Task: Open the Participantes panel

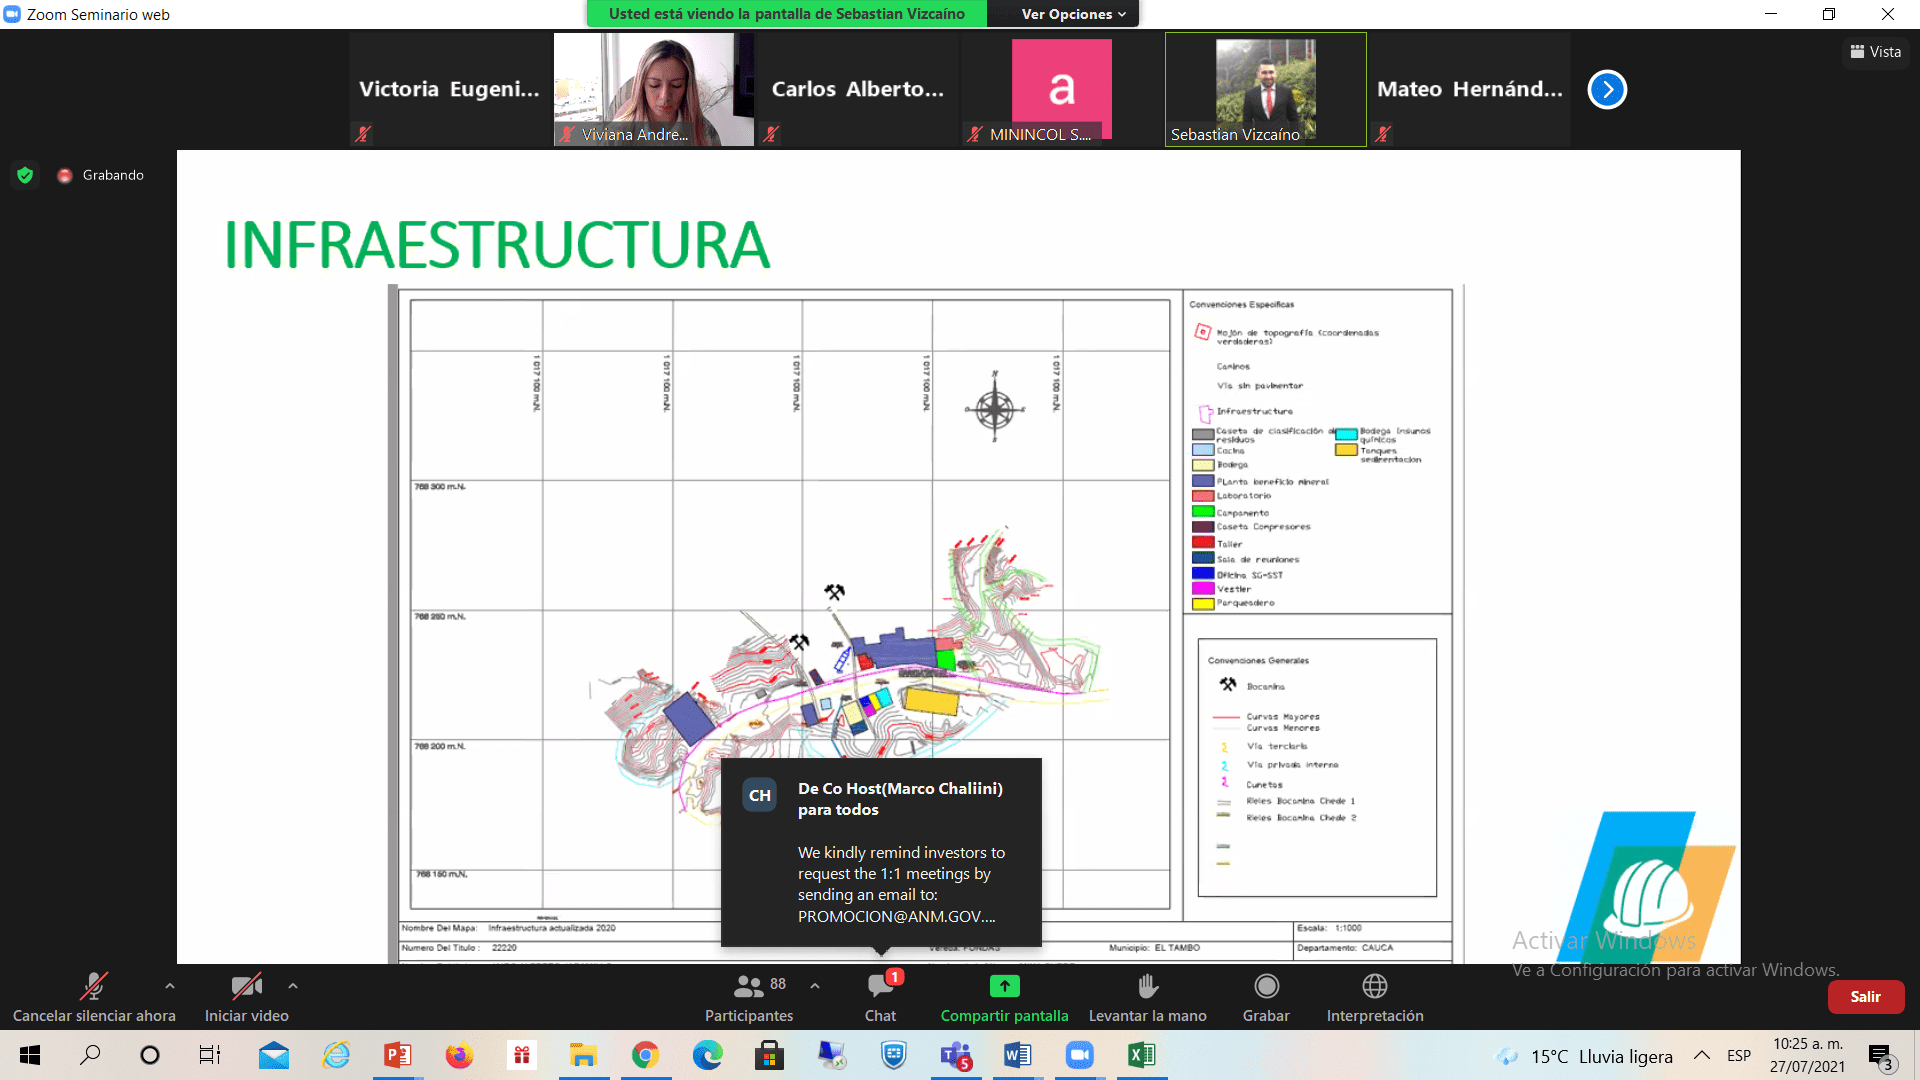Action: click(x=749, y=998)
